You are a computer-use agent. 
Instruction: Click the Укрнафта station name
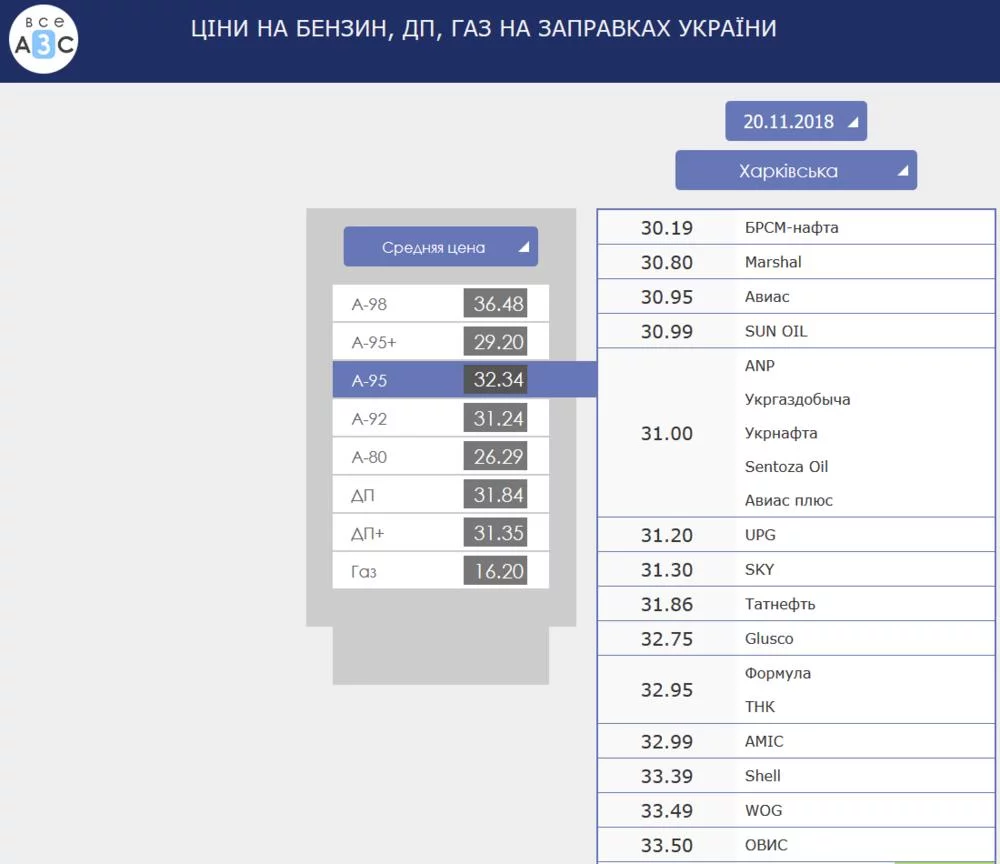781,433
